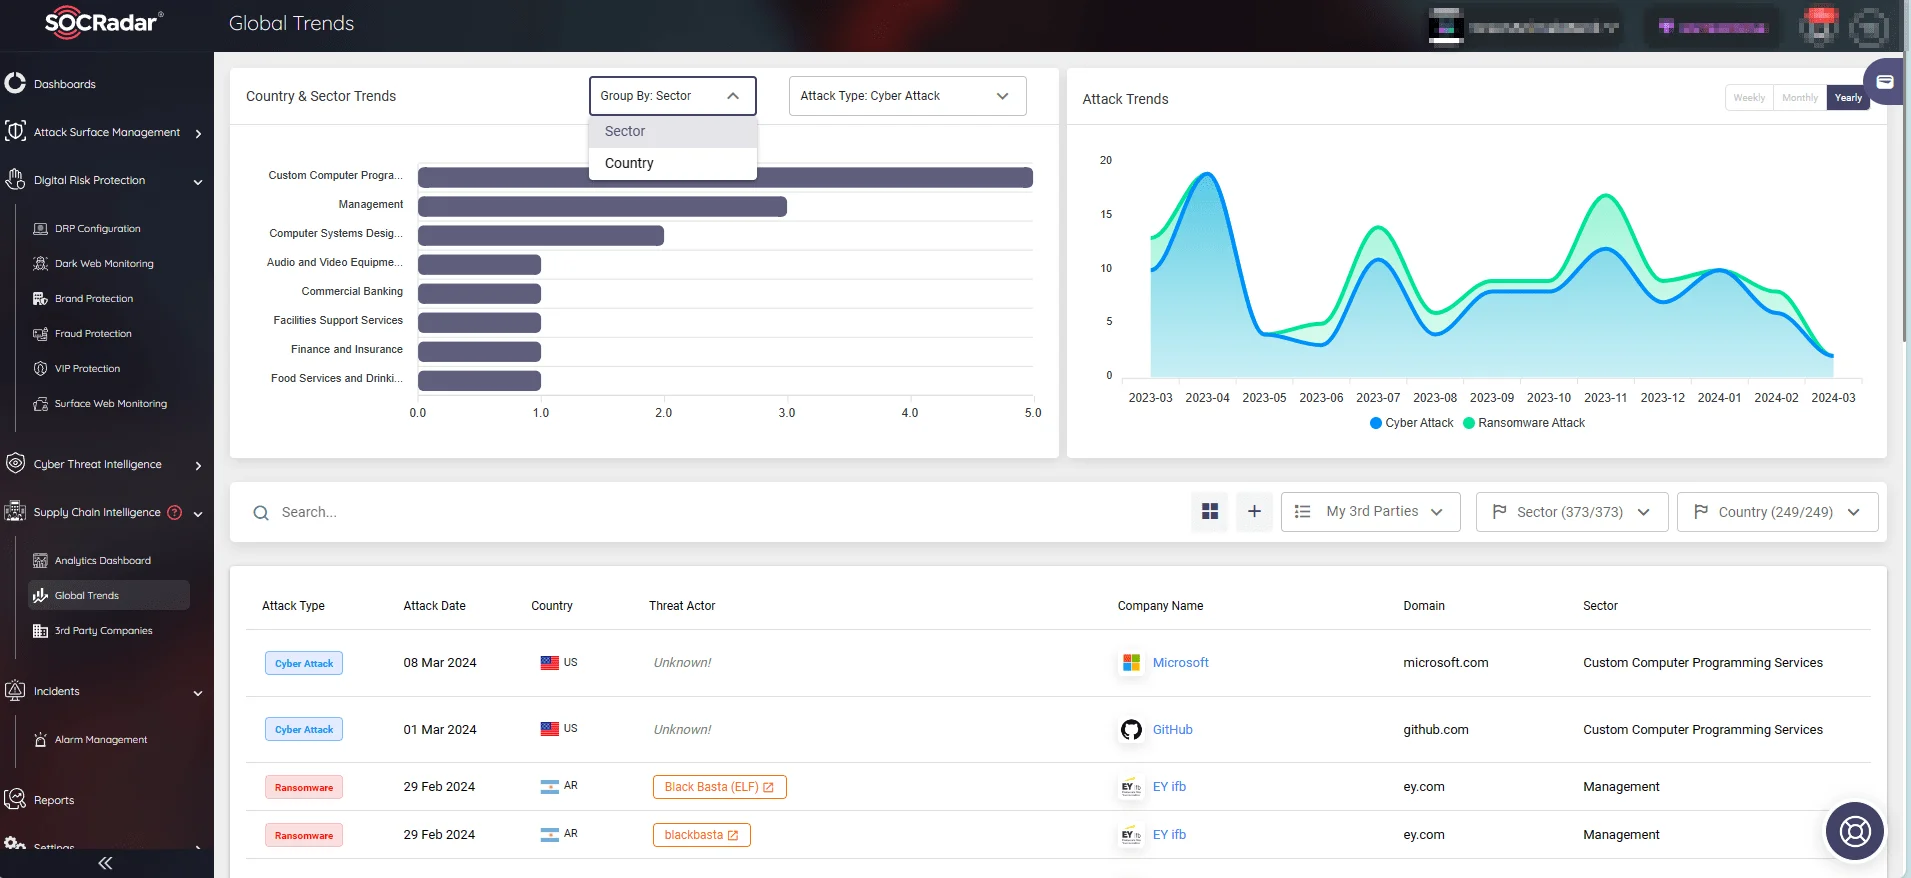Screen dimensions: 1911x878
Task: Sort by Attack Date column header
Action: click(434, 606)
